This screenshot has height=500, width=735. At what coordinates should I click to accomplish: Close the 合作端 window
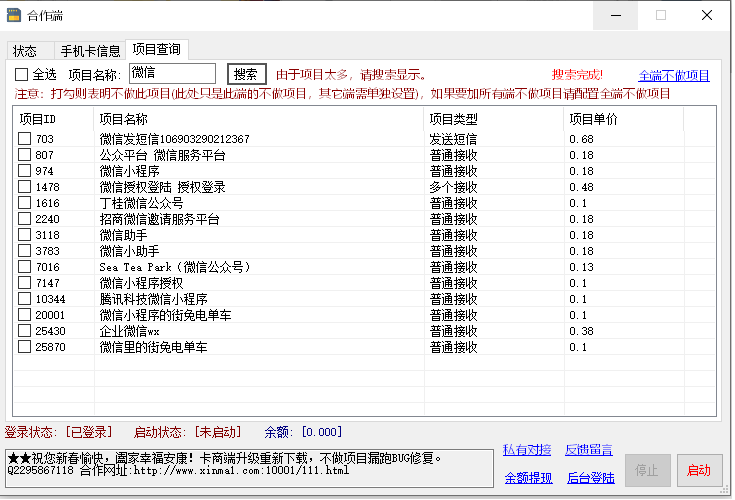[707, 15]
